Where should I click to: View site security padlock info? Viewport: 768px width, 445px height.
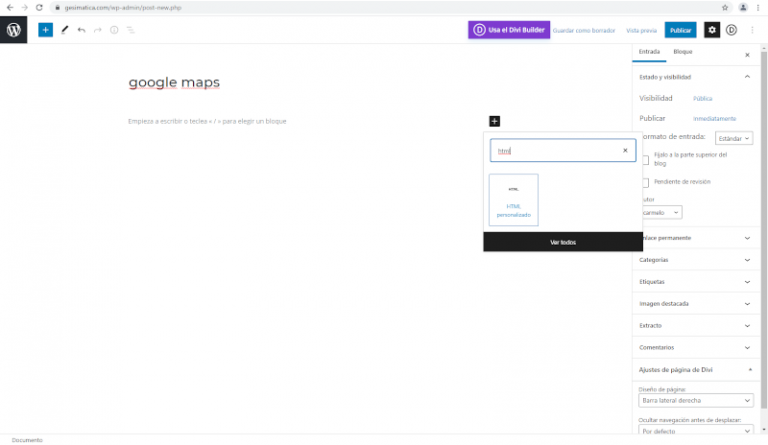click(57, 7)
